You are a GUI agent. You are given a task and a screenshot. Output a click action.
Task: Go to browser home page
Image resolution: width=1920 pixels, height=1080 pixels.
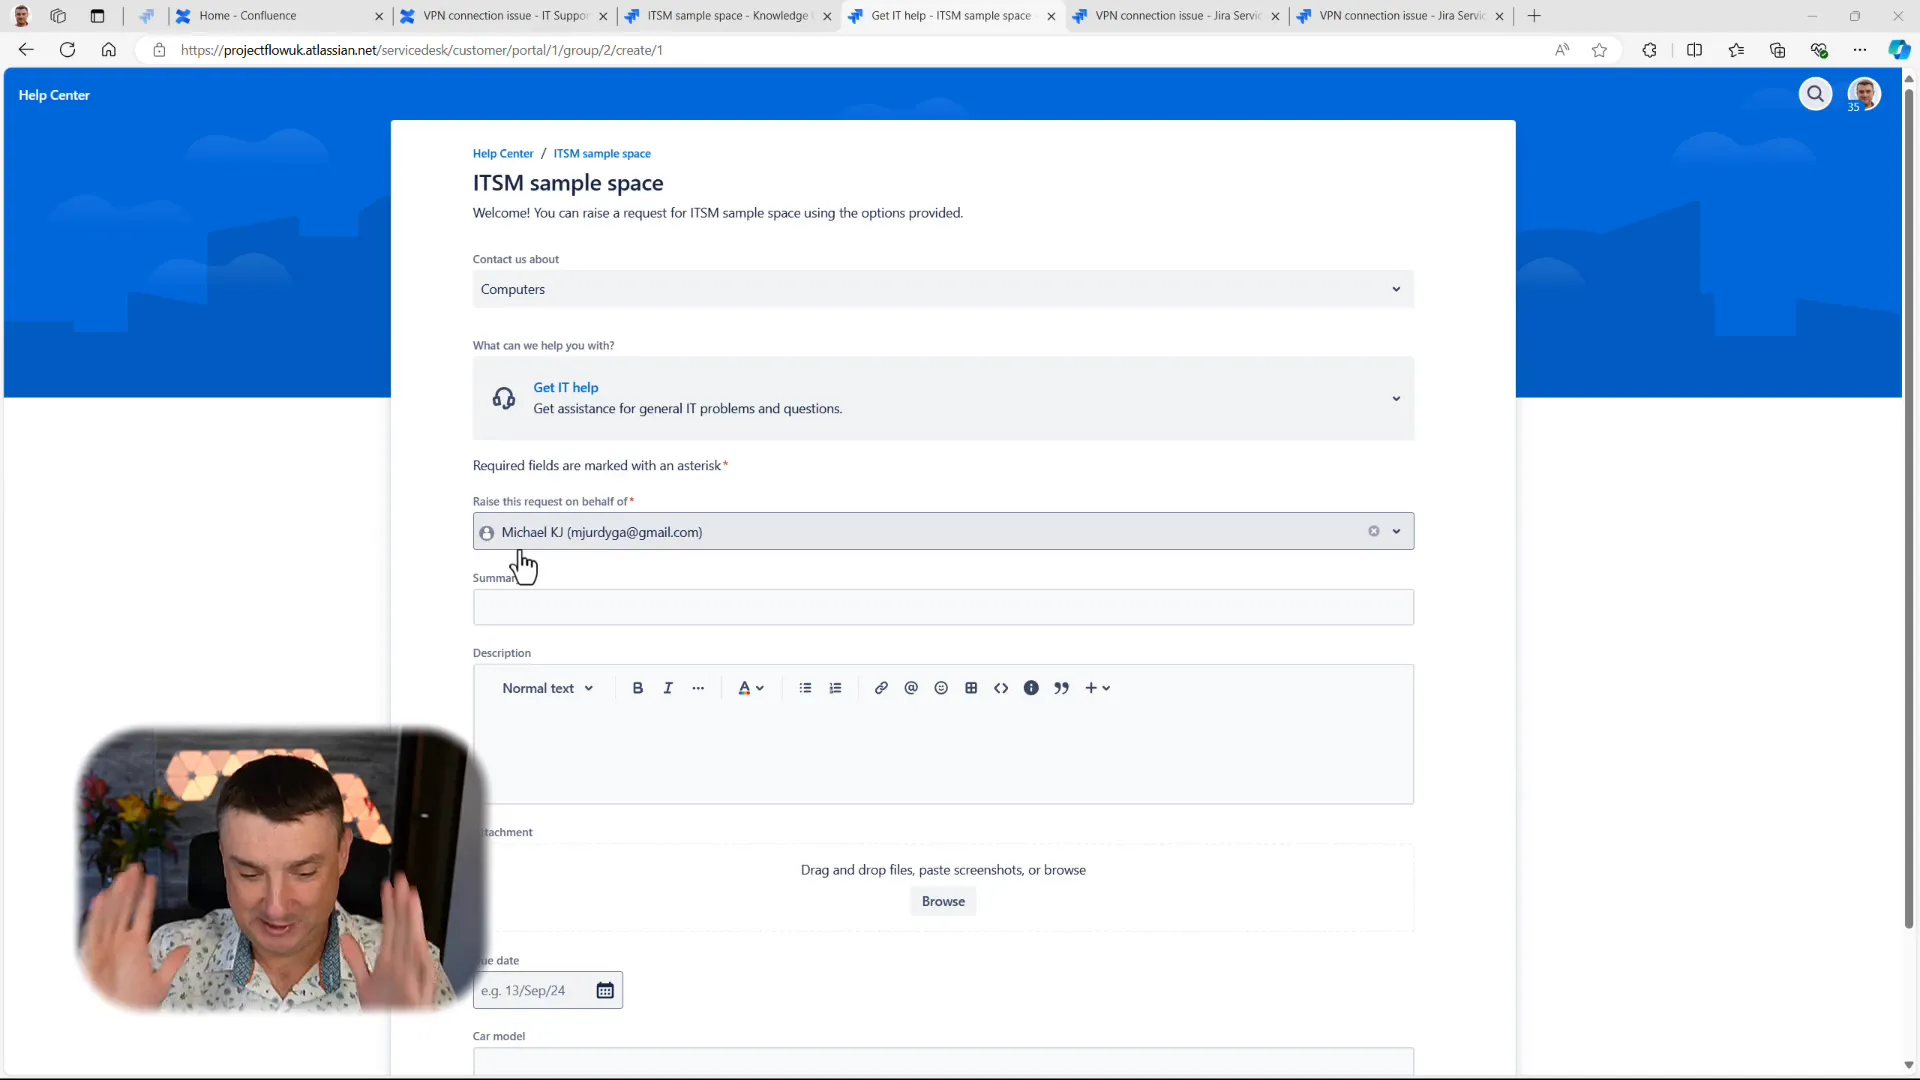click(x=109, y=50)
